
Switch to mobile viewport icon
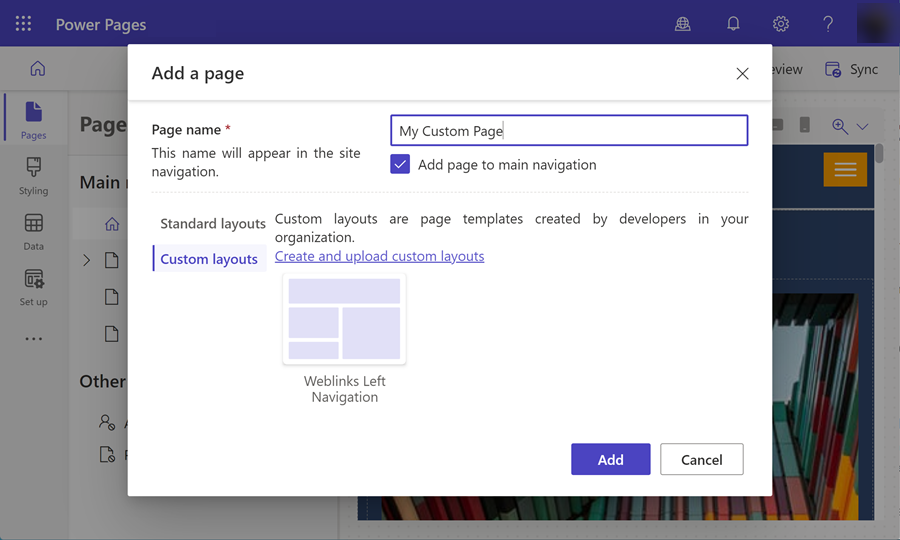click(x=805, y=125)
